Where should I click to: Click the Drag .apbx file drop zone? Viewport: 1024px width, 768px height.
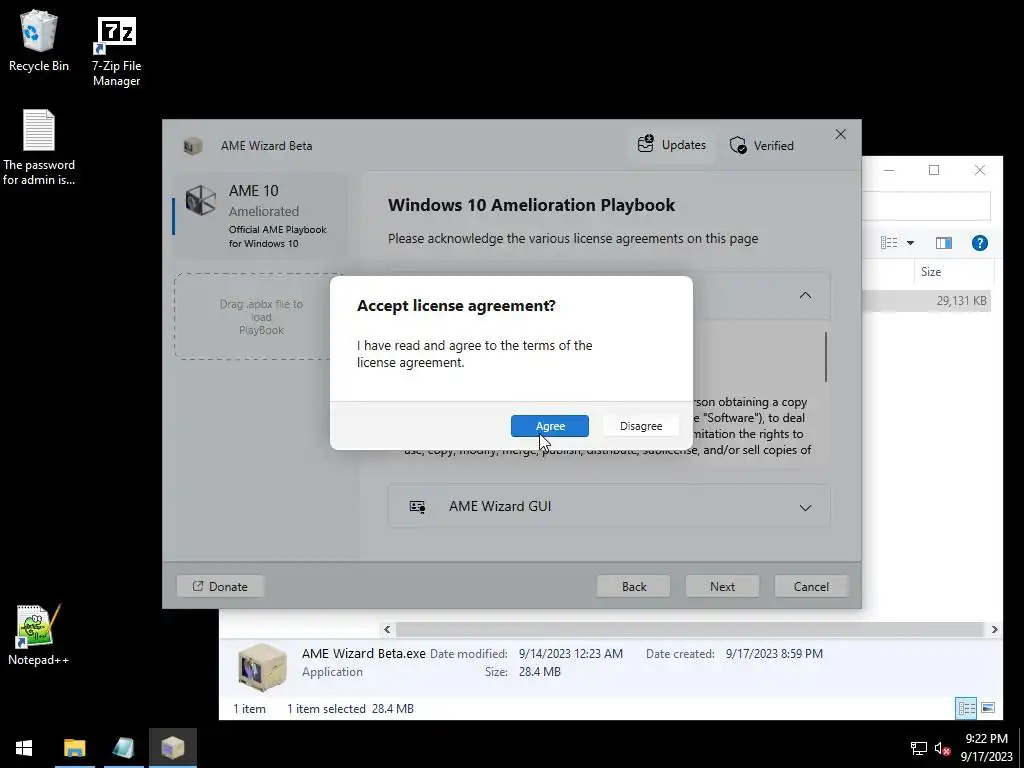(x=259, y=317)
